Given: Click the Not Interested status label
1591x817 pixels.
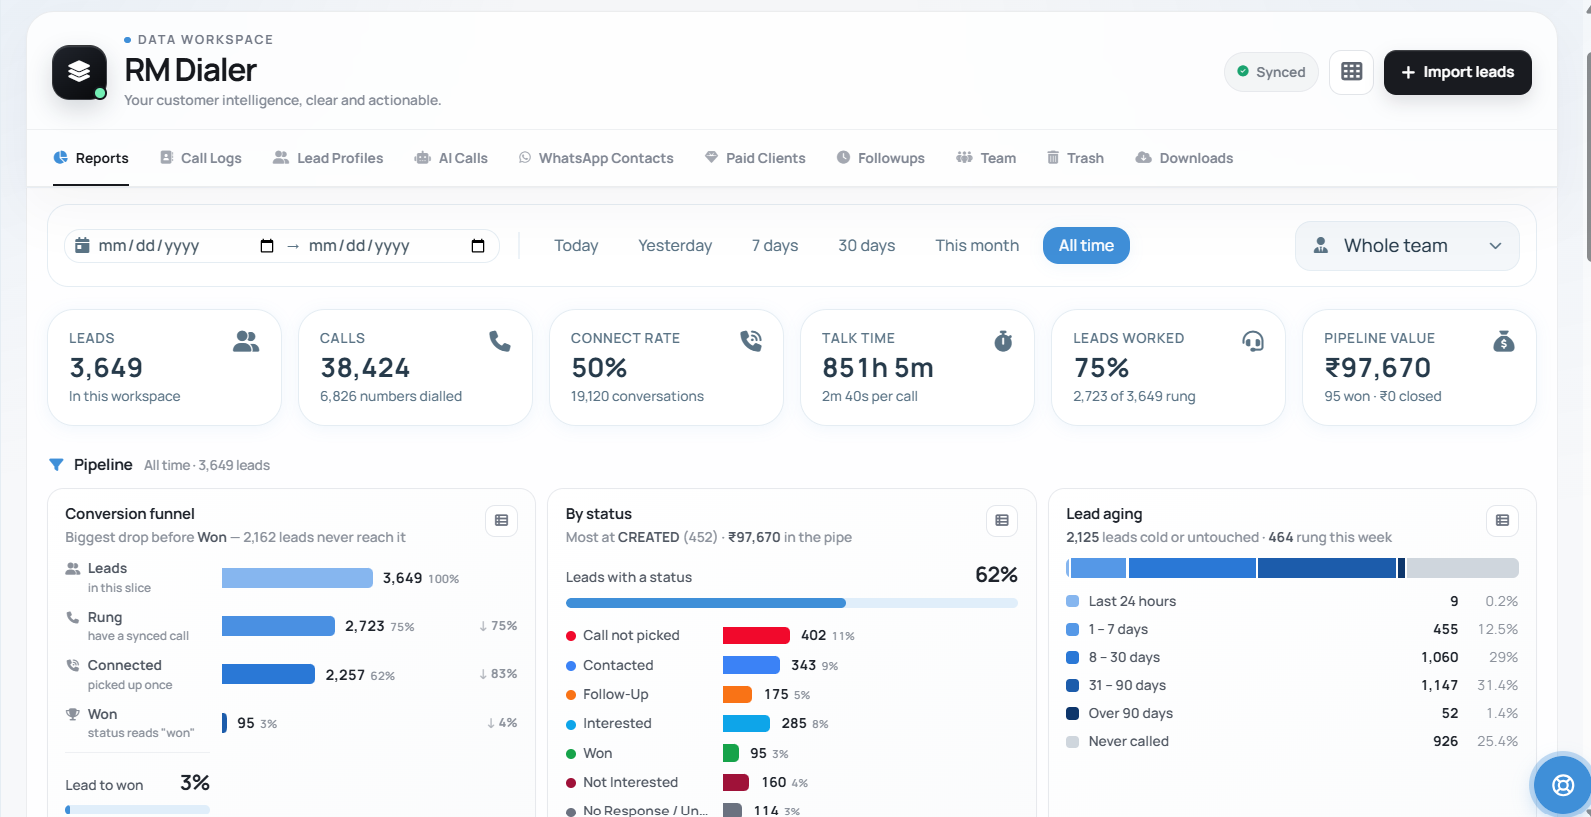Looking at the screenshot, I should [x=630, y=782].
